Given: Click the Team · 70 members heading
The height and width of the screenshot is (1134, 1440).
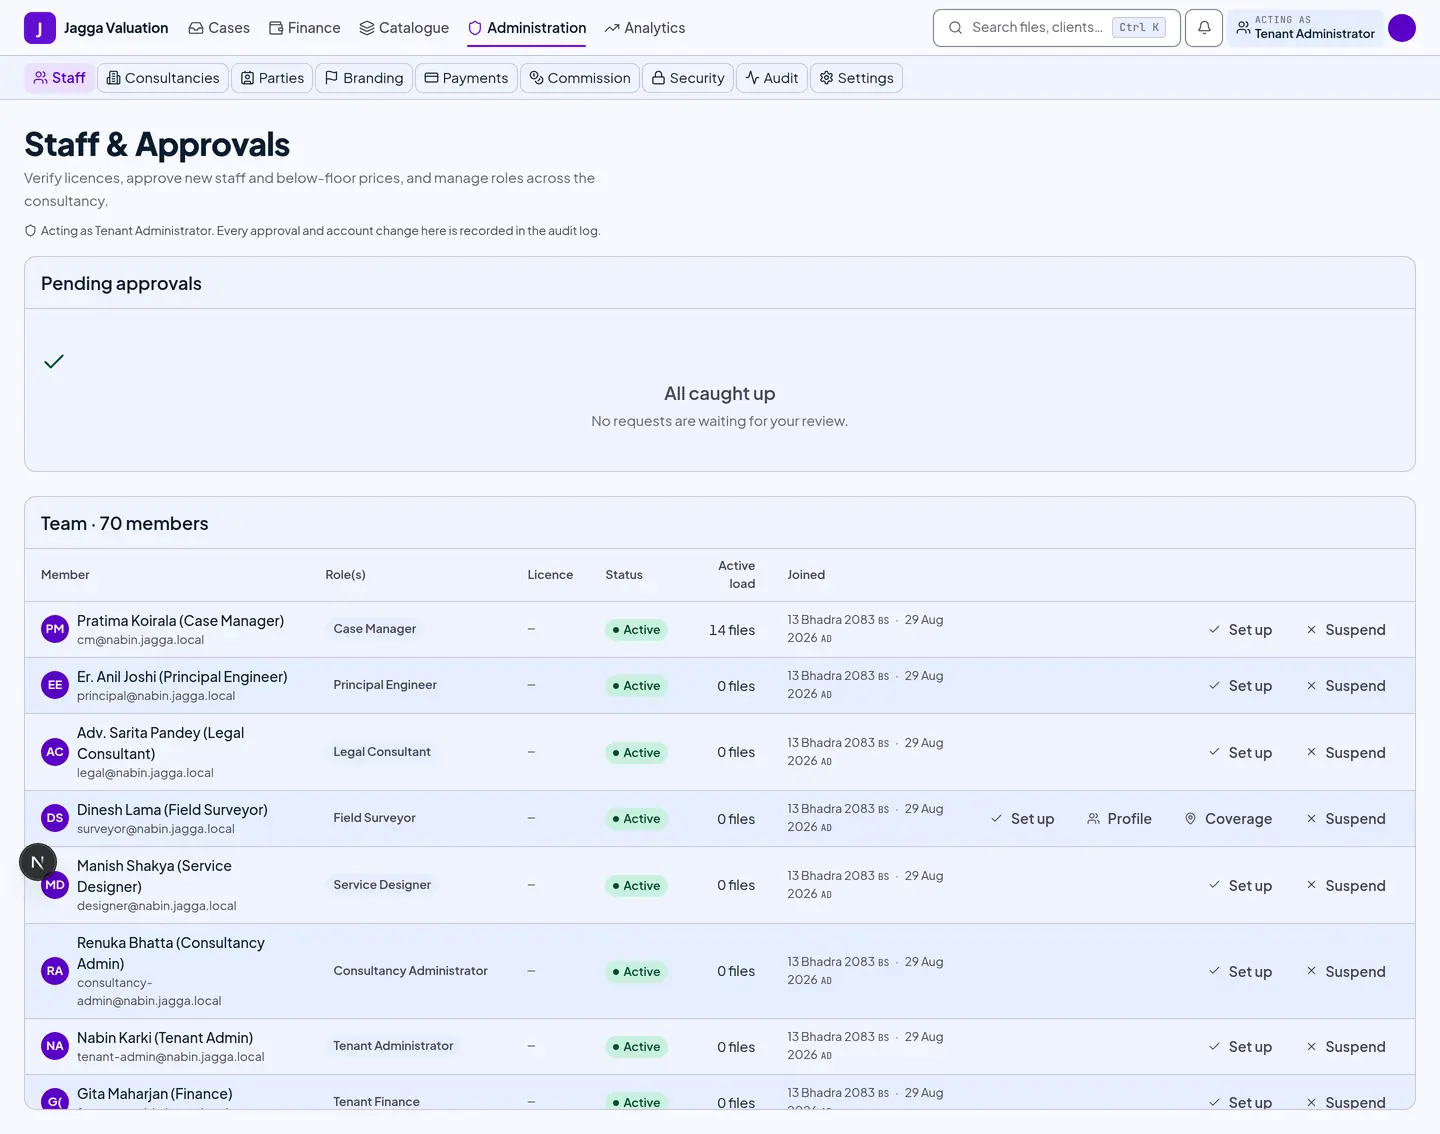Looking at the screenshot, I should 125,524.
